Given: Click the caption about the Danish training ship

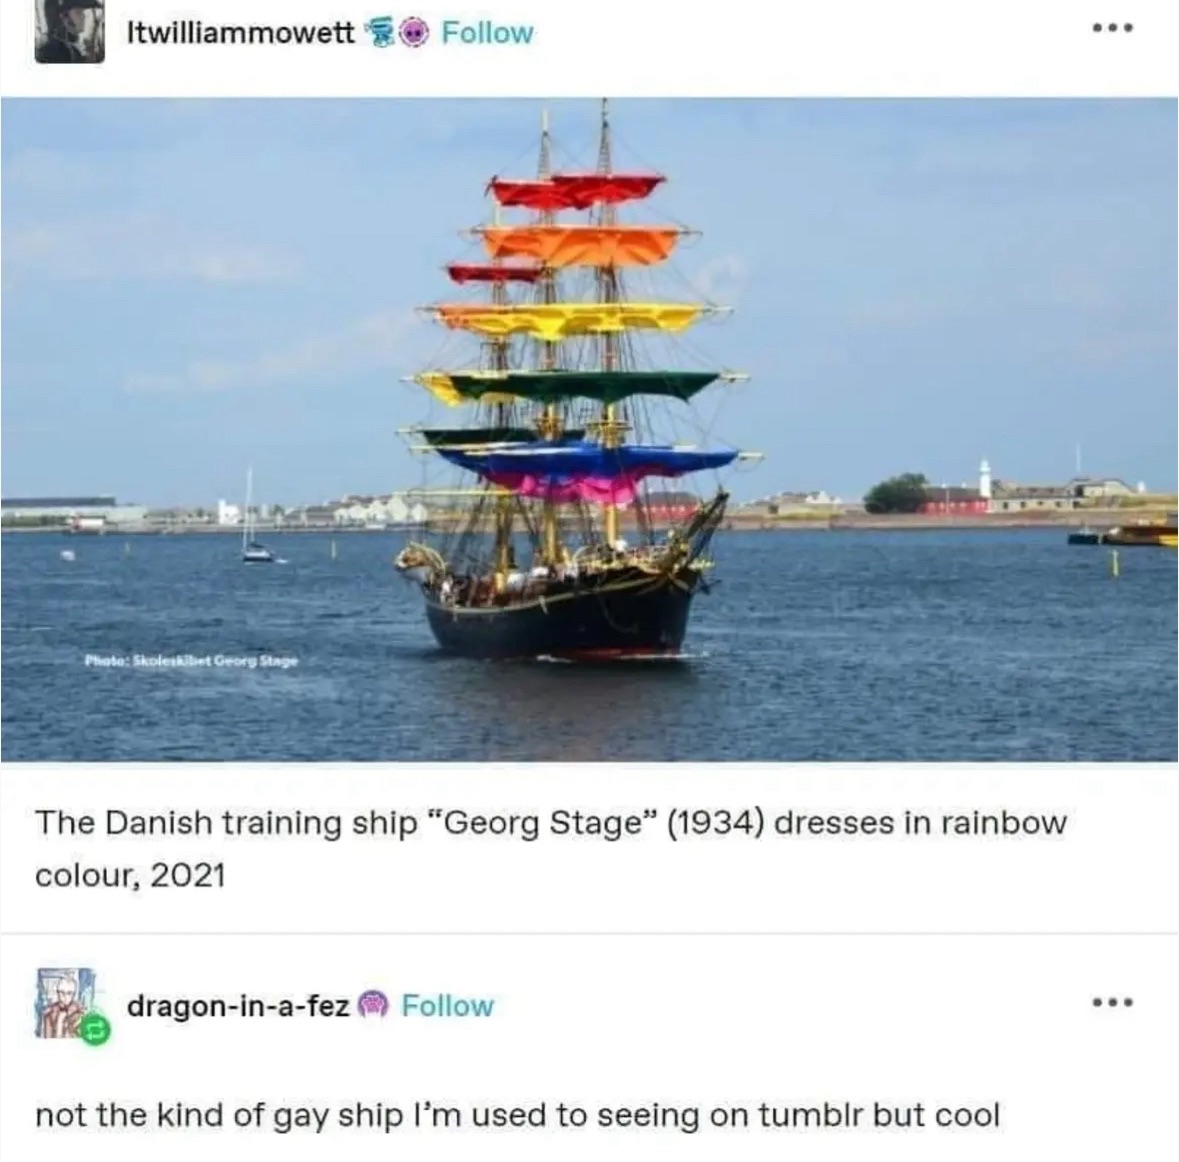Looking at the screenshot, I should point(550,848).
